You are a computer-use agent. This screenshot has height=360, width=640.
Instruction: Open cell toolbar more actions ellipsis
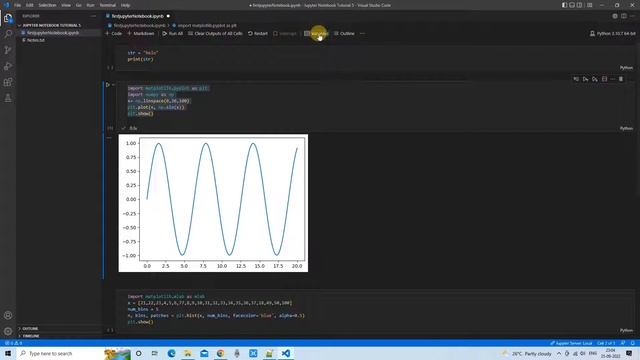(613, 79)
